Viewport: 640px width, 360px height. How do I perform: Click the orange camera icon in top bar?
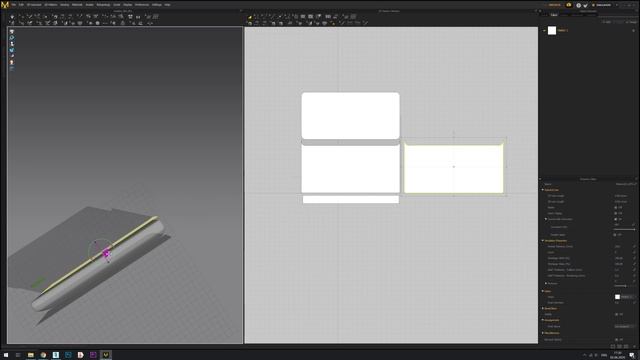click(569, 5)
